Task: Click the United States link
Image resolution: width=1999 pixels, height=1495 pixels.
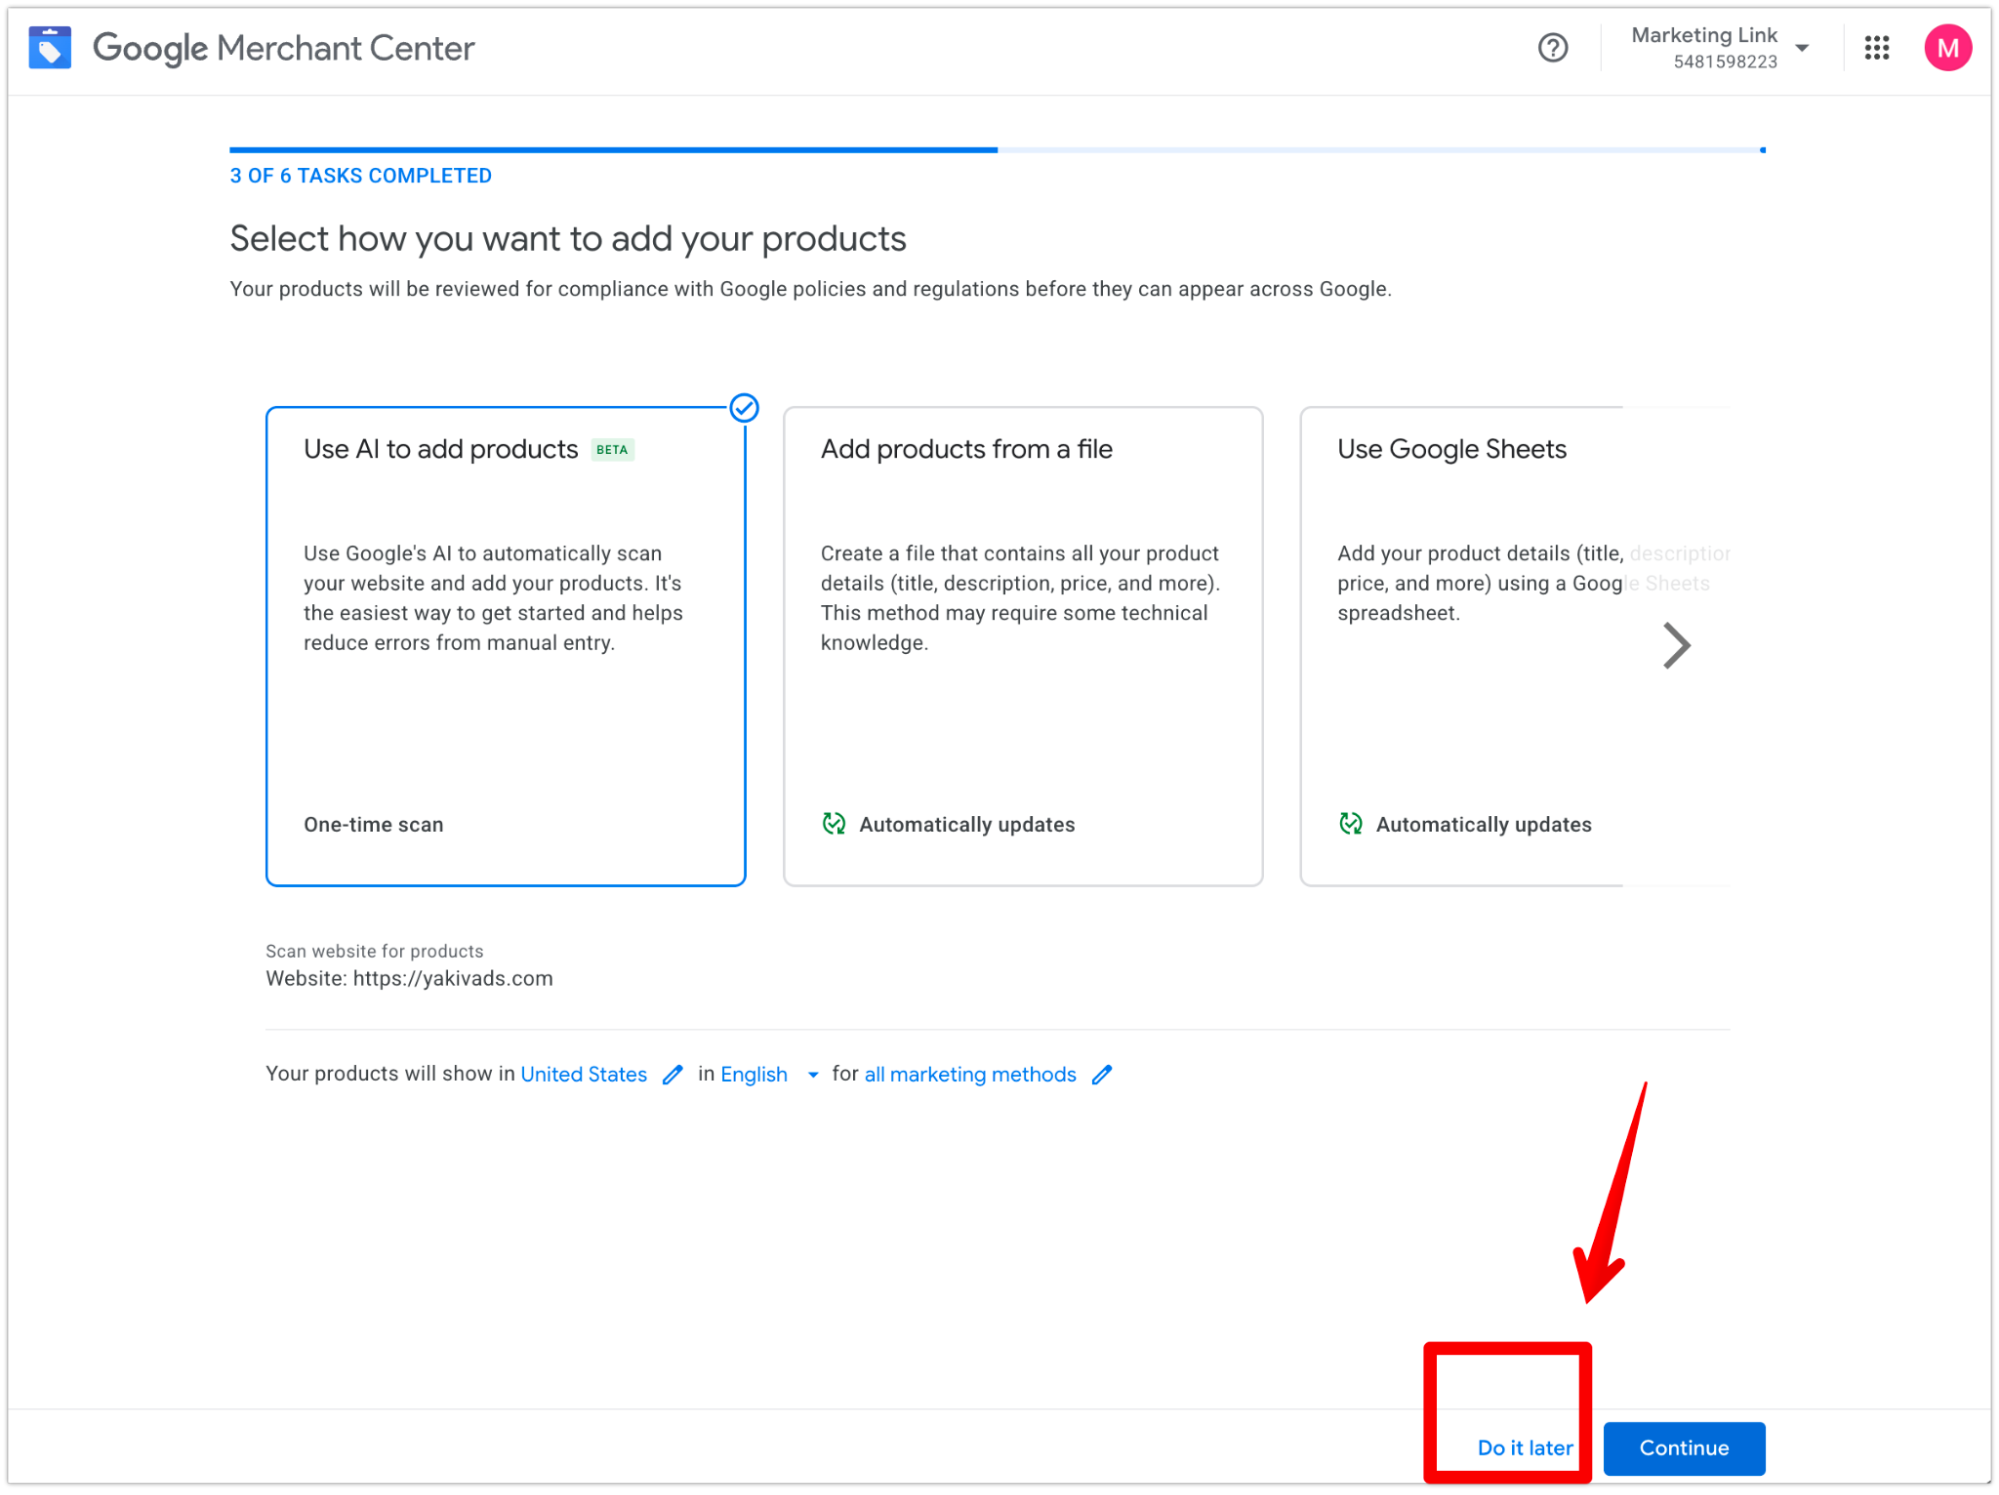Action: pyautogui.click(x=583, y=1074)
